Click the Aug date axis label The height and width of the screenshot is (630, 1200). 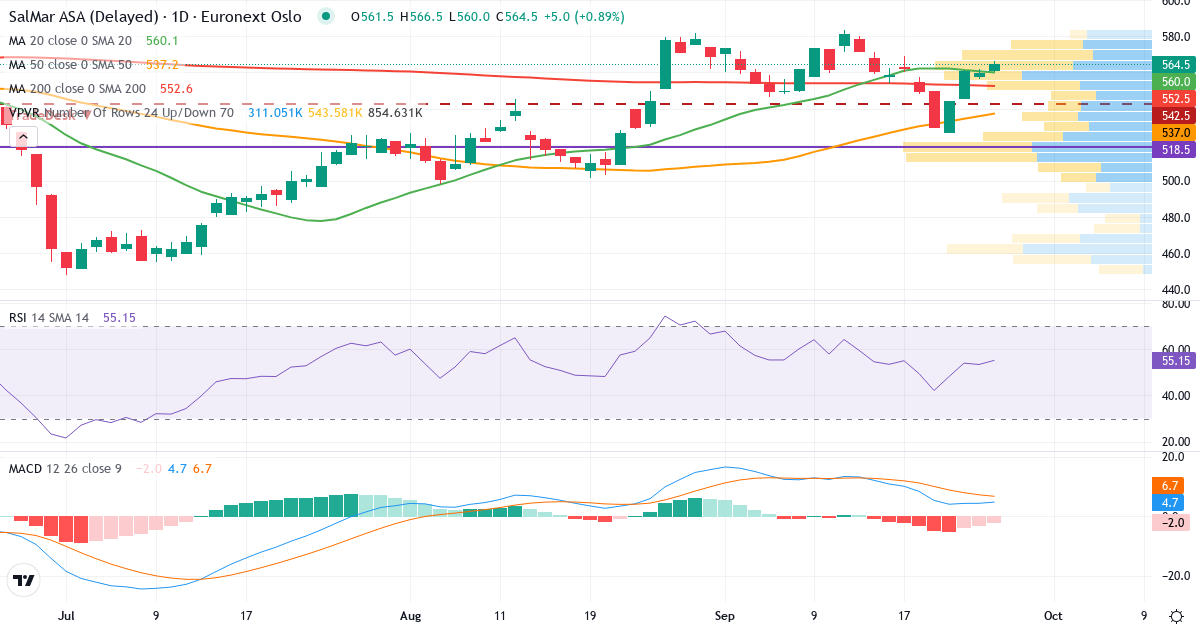411,616
